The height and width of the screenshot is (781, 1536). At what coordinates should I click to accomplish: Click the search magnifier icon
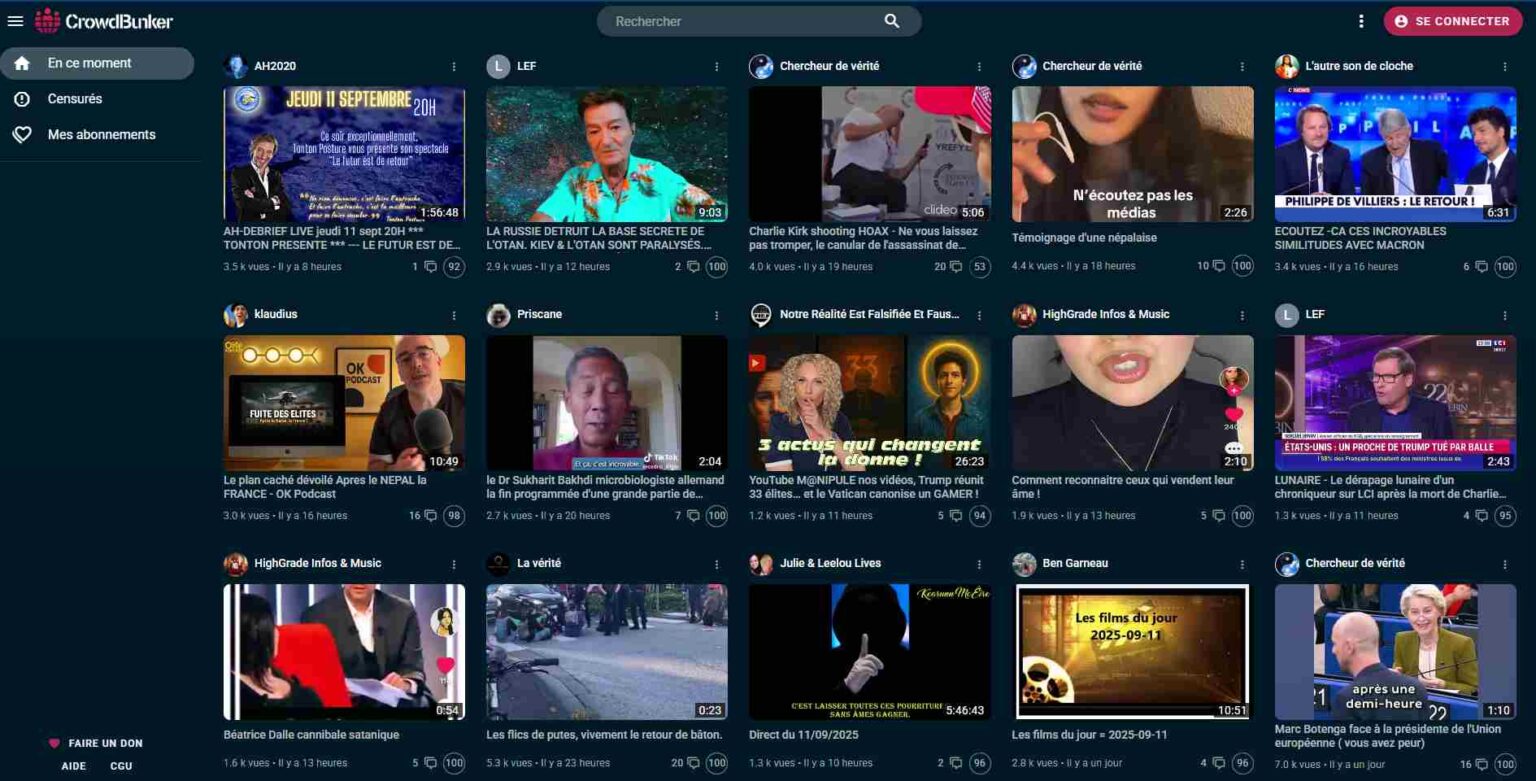(x=890, y=20)
